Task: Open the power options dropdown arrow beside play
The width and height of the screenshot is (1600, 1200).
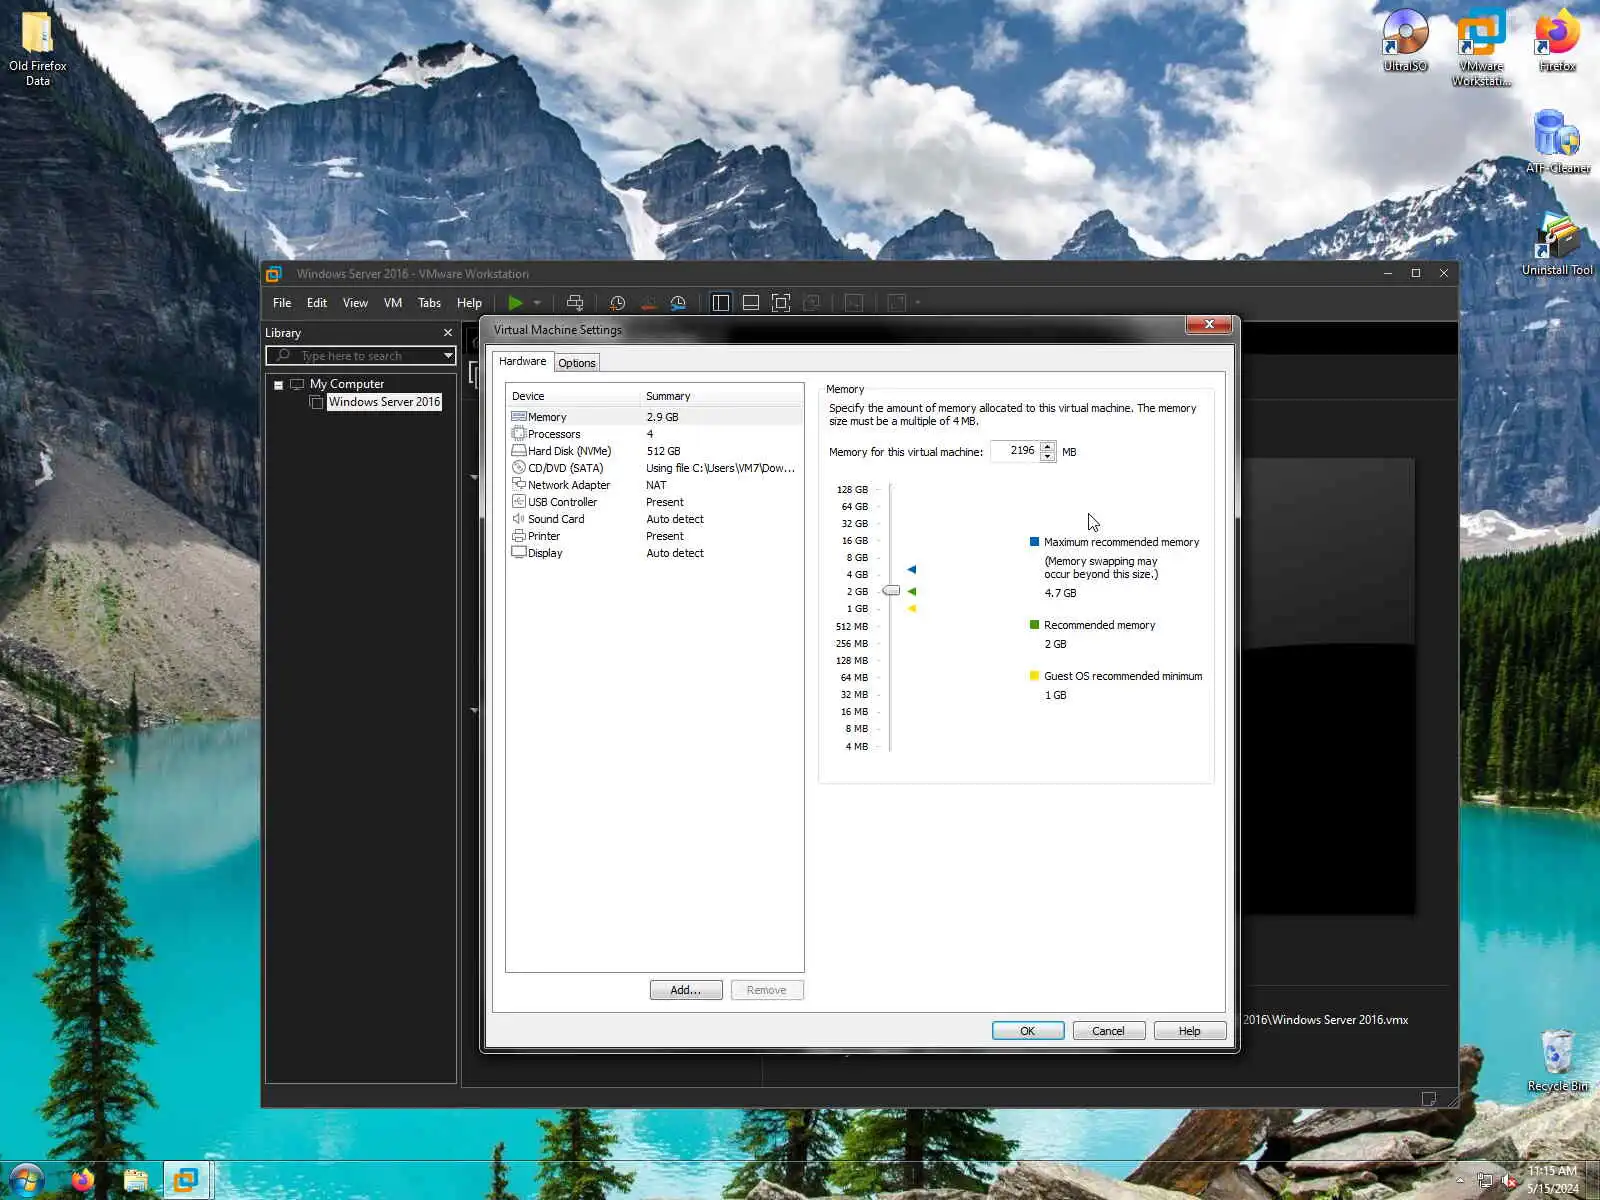Action: 537,303
